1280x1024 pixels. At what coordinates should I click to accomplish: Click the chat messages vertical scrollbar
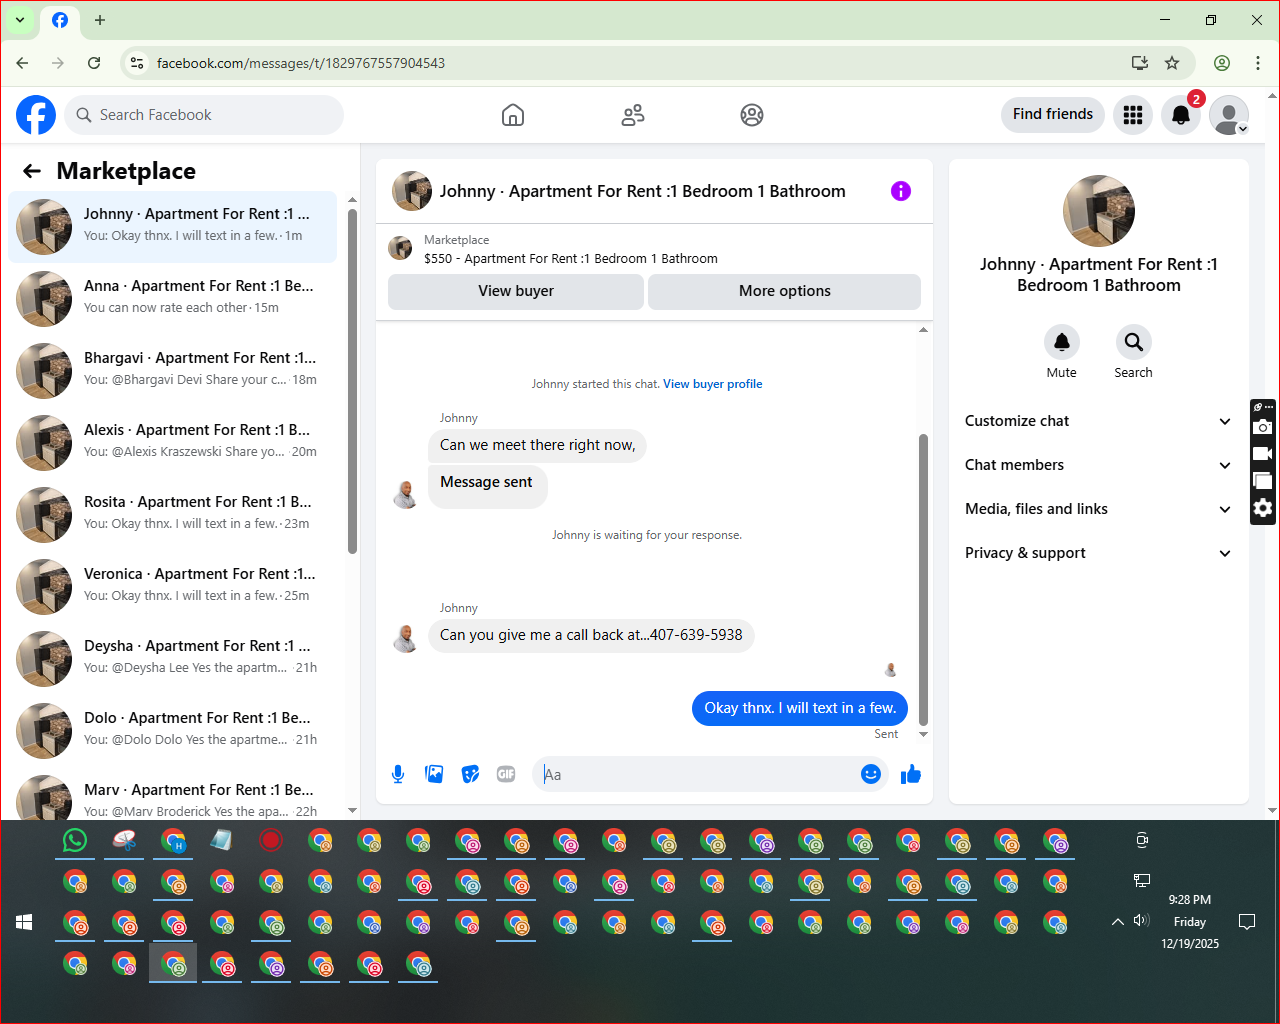point(923,580)
